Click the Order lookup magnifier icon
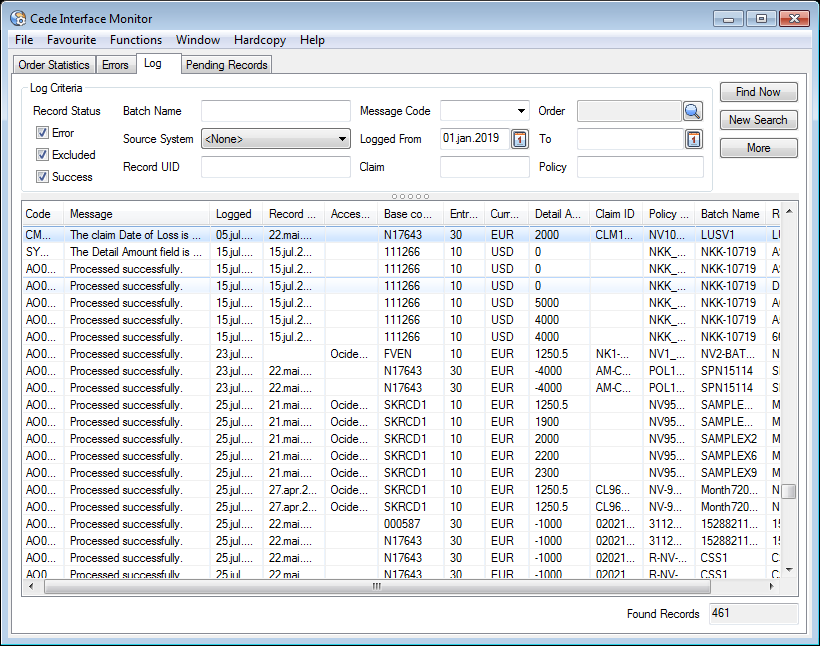This screenshot has height=646, width=820. pos(693,111)
